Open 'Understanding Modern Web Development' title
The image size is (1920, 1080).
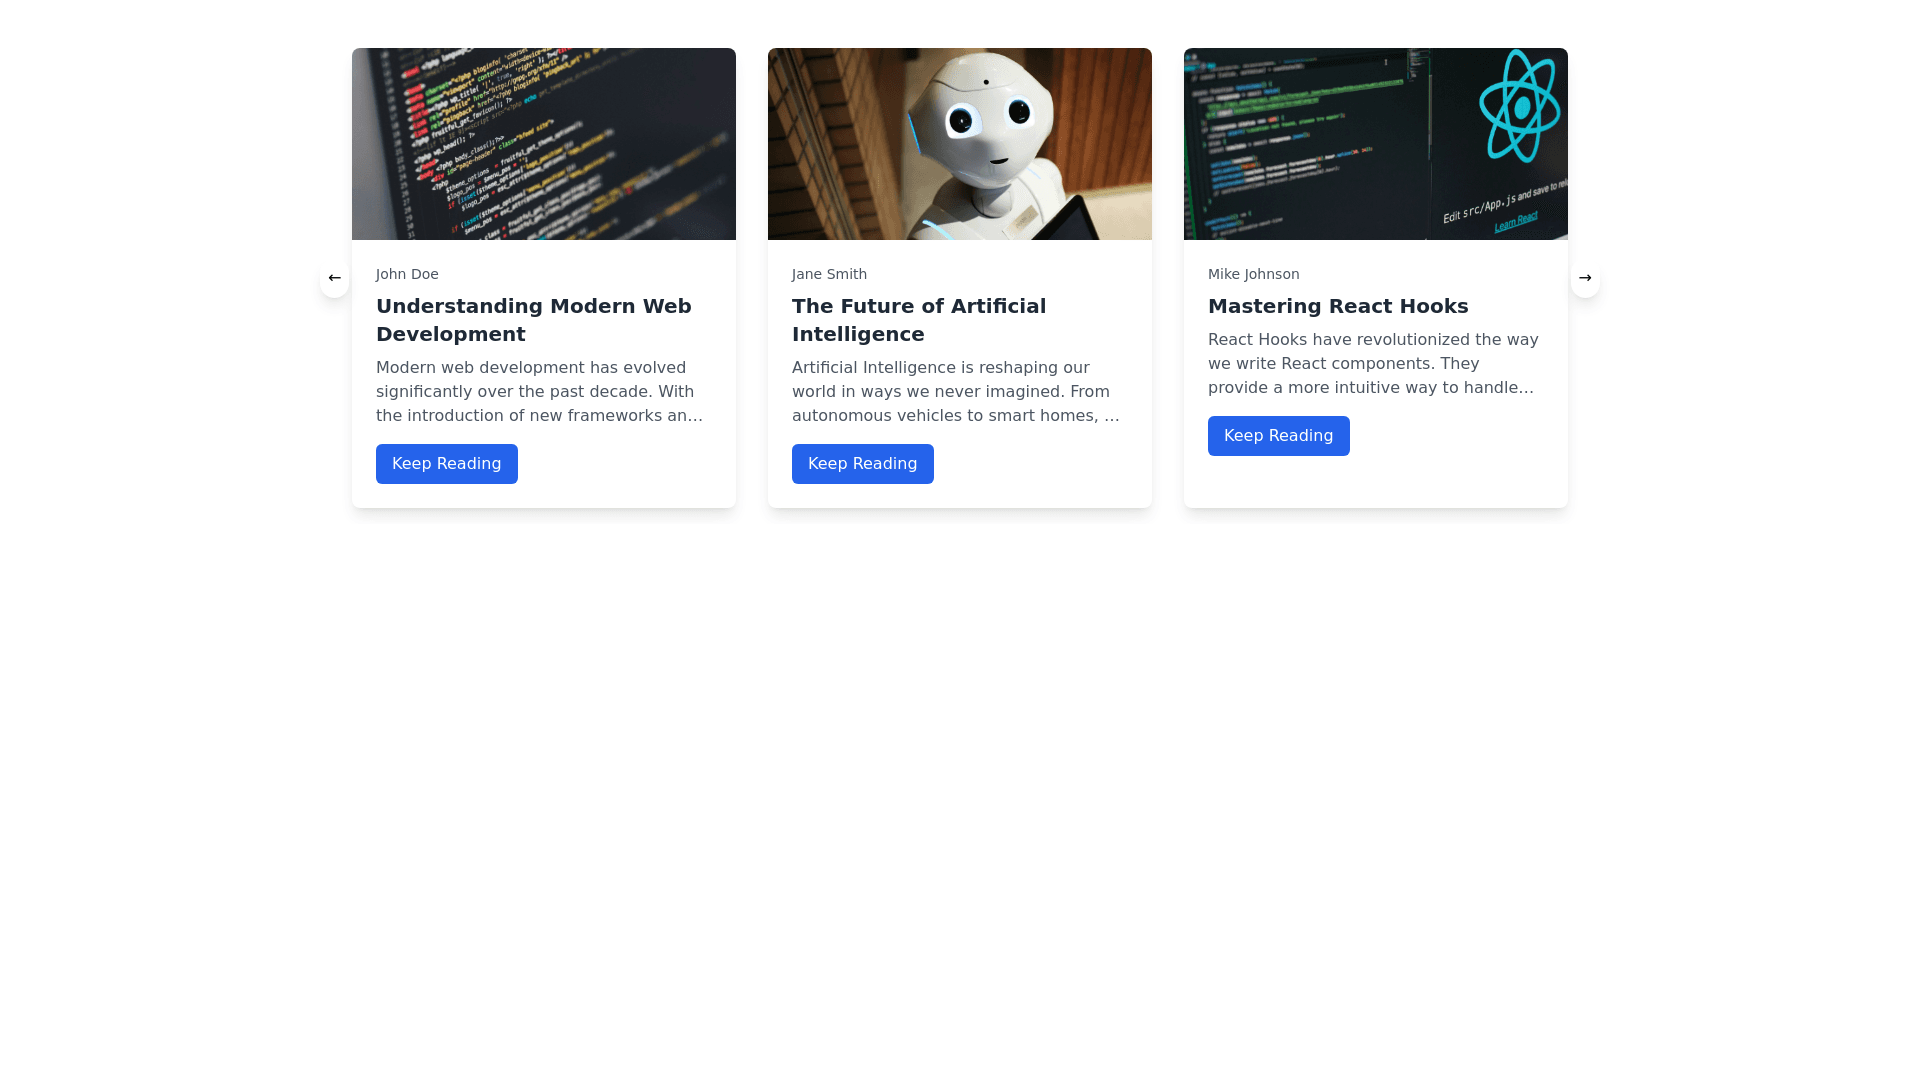click(x=533, y=320)
